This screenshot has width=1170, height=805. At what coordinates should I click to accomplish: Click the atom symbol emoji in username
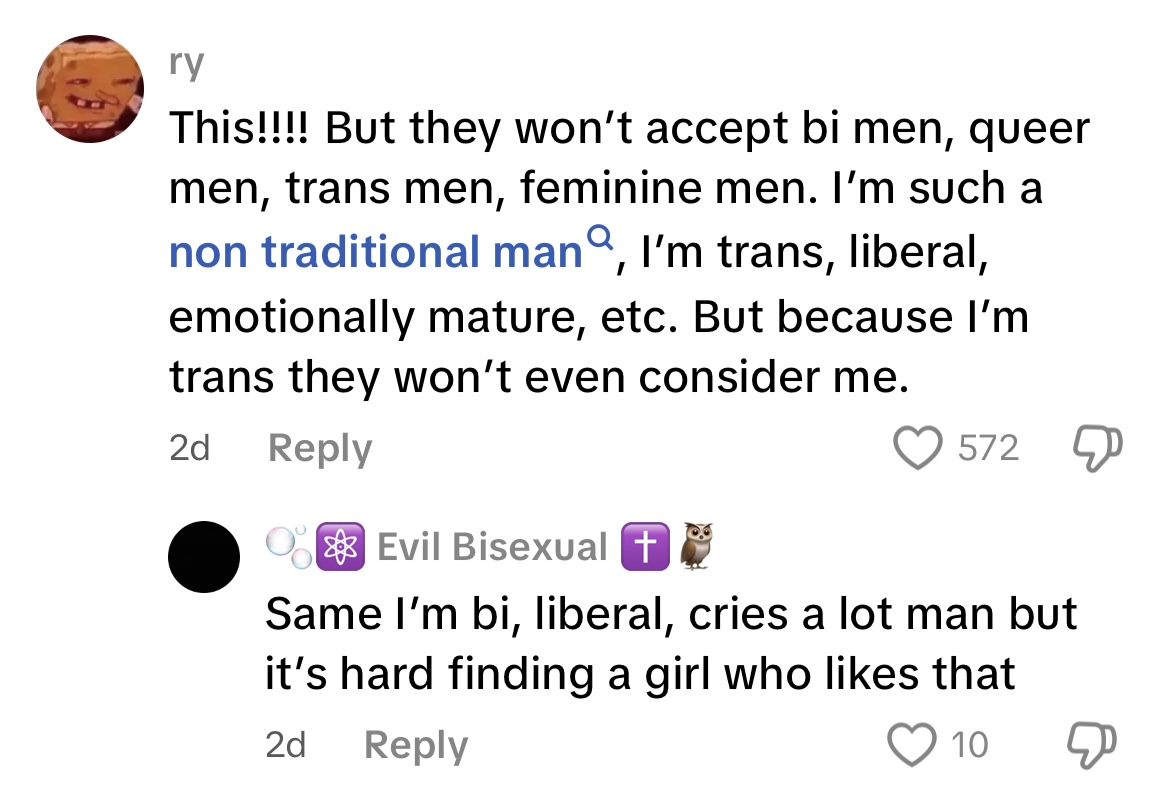[x=340, y=547]
